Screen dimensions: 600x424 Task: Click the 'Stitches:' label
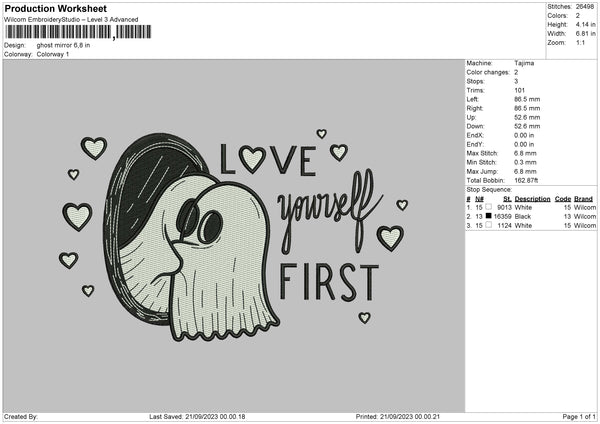tap(559, 7)
